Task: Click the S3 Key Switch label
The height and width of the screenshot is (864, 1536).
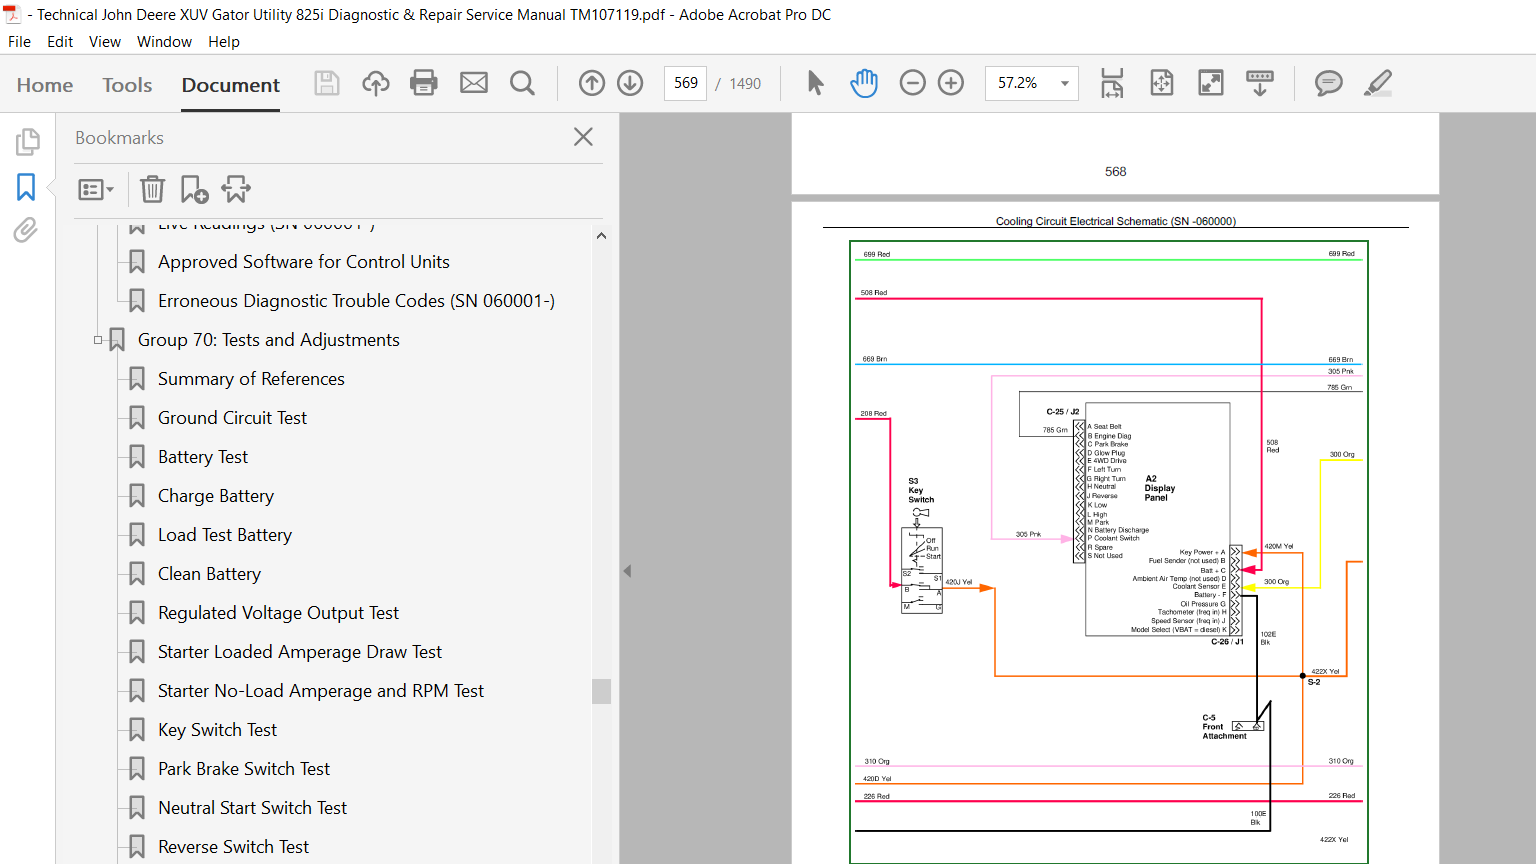Action: click(x=921, y=490)
